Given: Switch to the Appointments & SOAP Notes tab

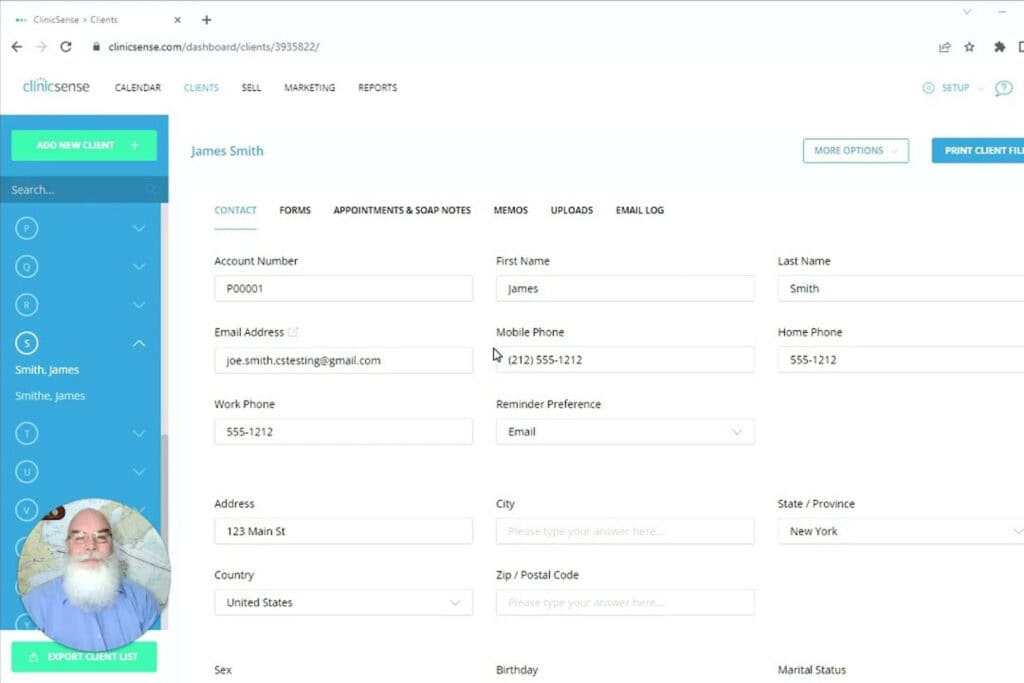Looking at the screenshot, I should coord(402,210).
